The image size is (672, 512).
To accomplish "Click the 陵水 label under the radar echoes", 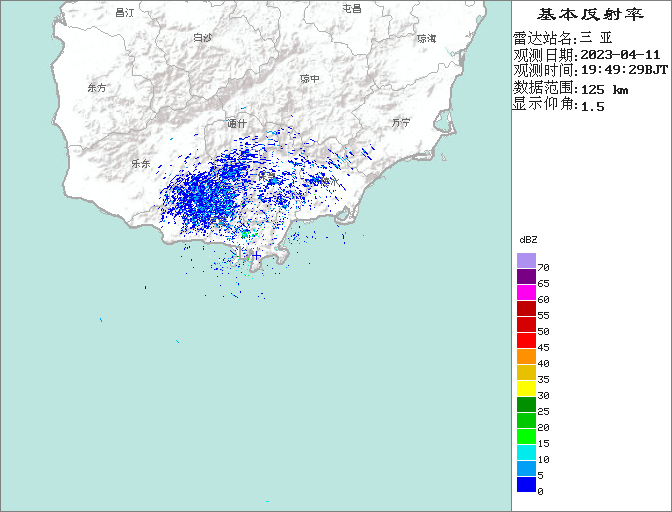I will click(x=328, y=182).
